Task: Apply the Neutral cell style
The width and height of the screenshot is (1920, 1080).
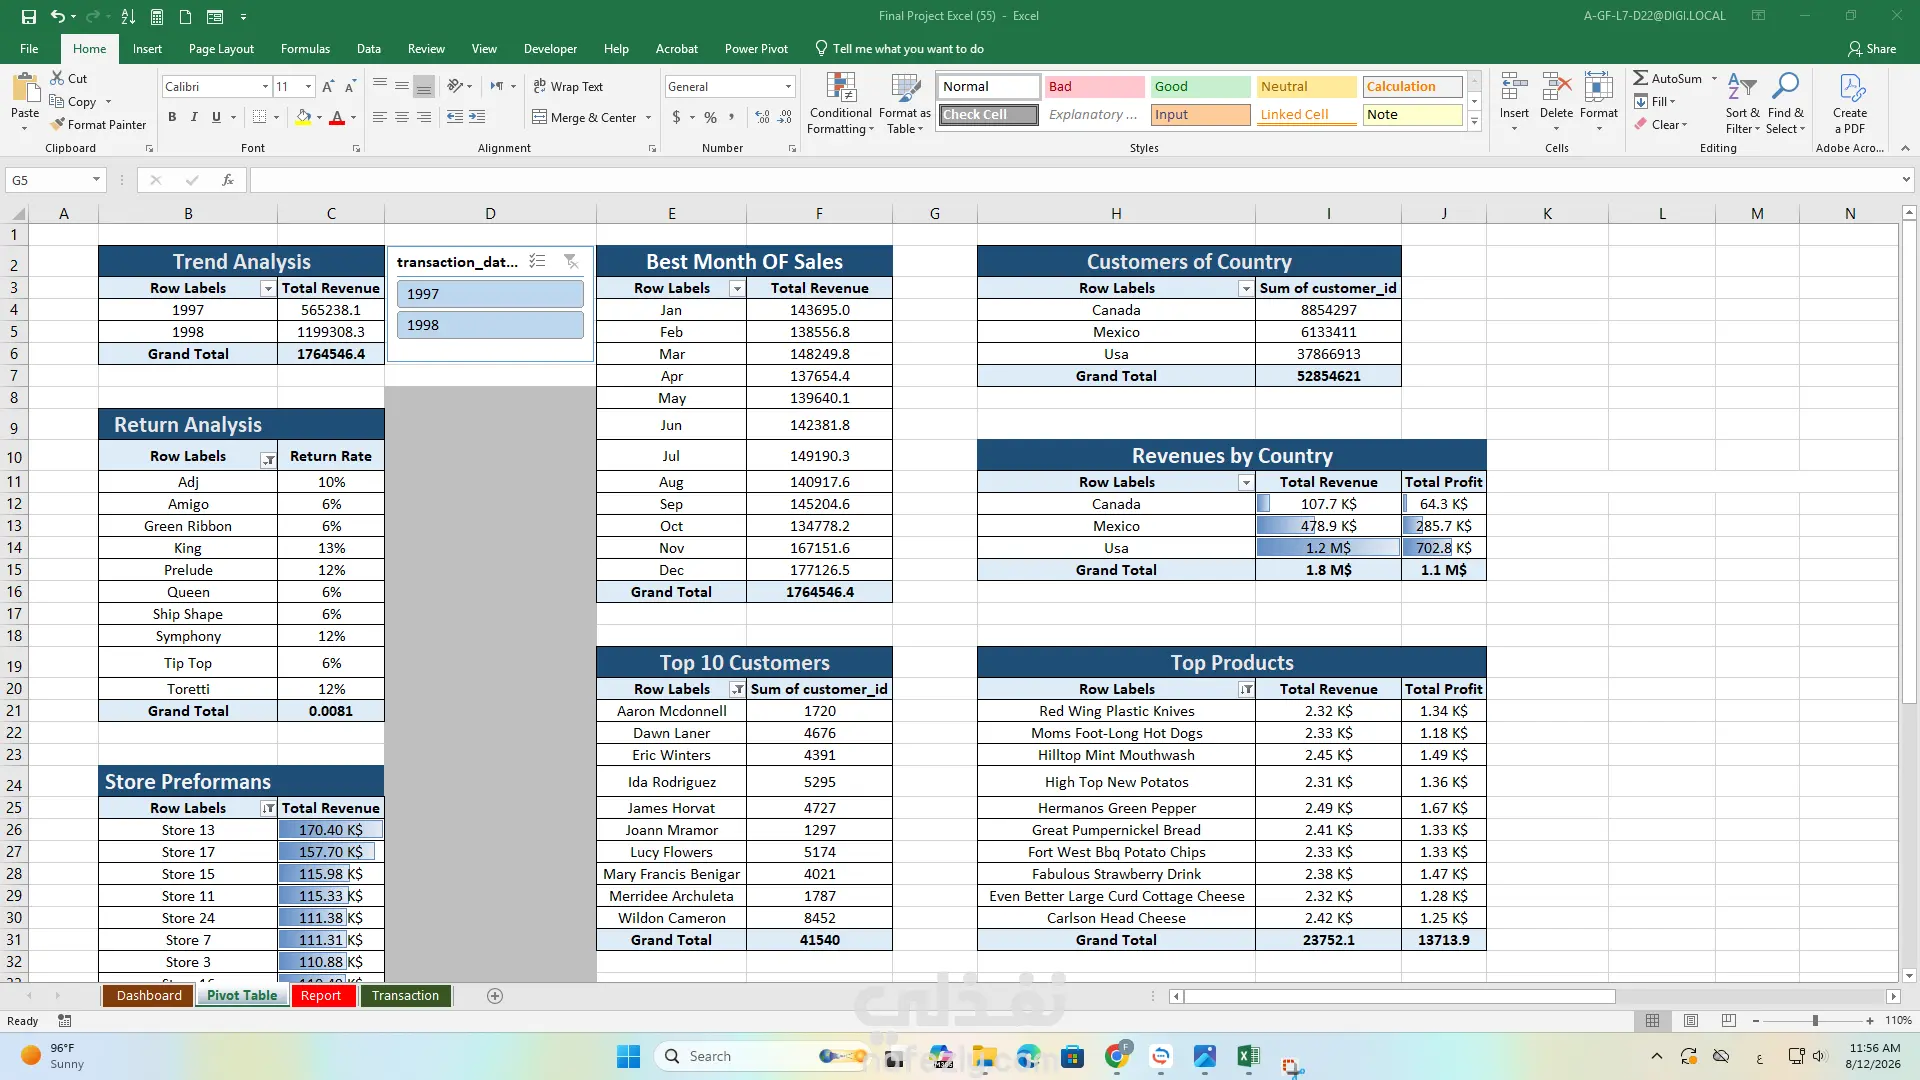Action: pos(1306,87)
